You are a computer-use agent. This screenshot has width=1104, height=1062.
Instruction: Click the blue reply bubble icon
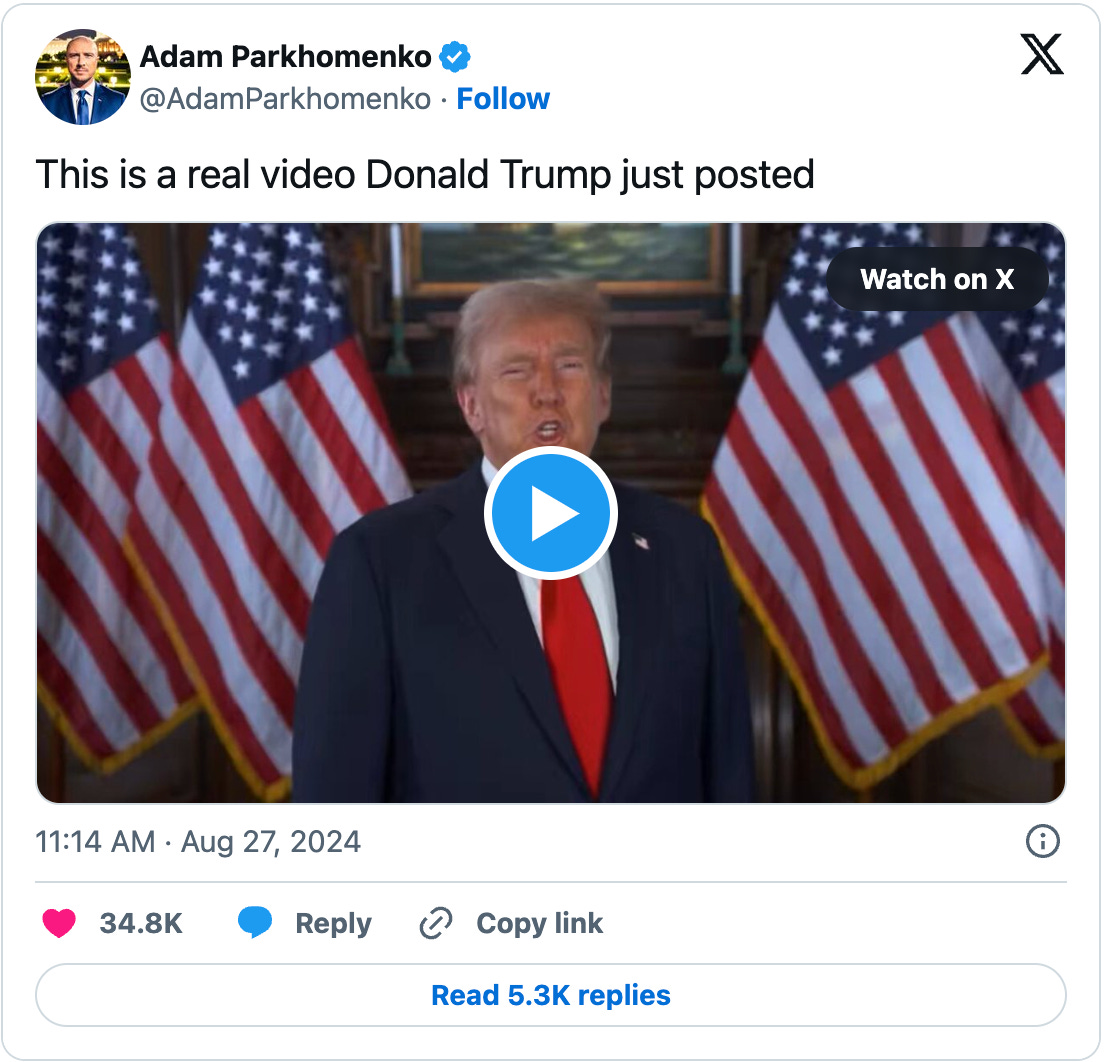tap(255, 923)
